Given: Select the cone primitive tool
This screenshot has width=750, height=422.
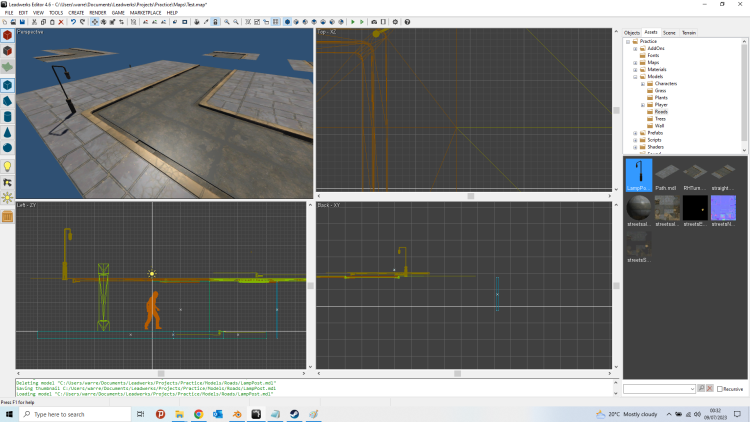Looking at the screenshot, I should pyautogui.click(x=7, y=133).
